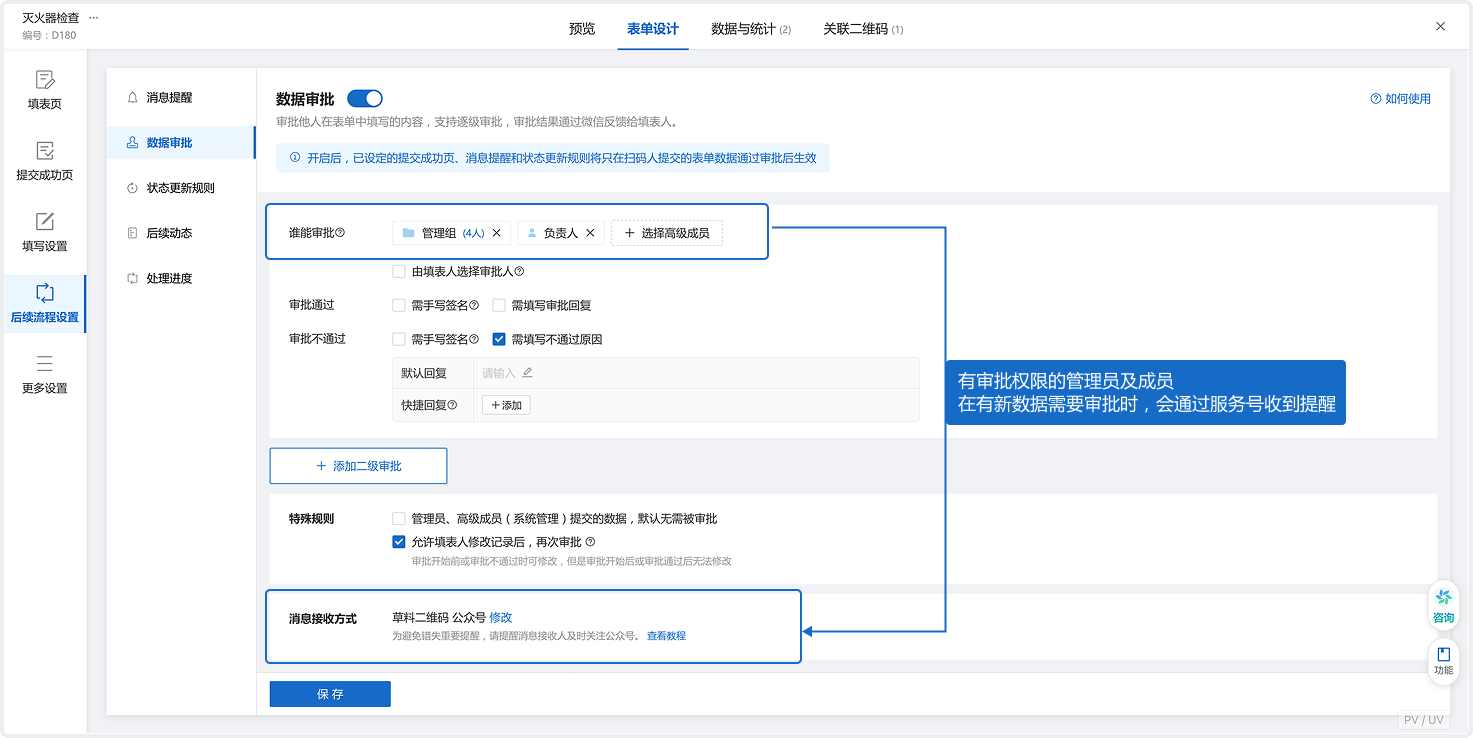This screenshot has width=1473, height=738.
Task: Toggle off the 数据审批 switch
Action: point(364,98)
